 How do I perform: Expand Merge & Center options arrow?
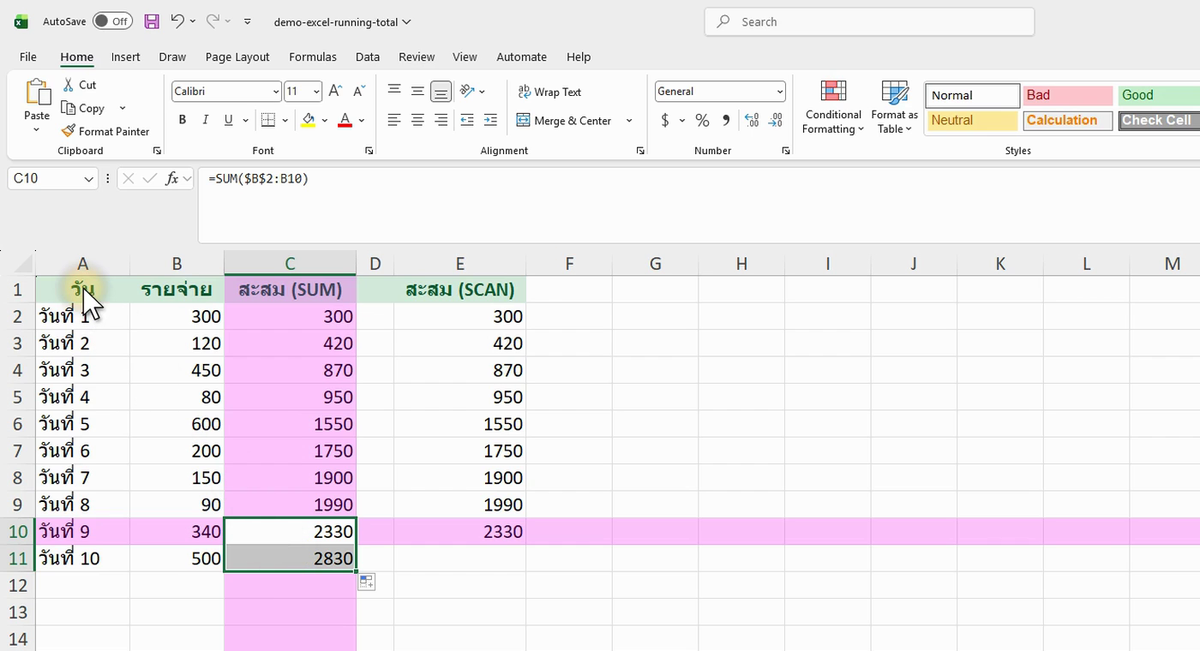click(629, 120)
